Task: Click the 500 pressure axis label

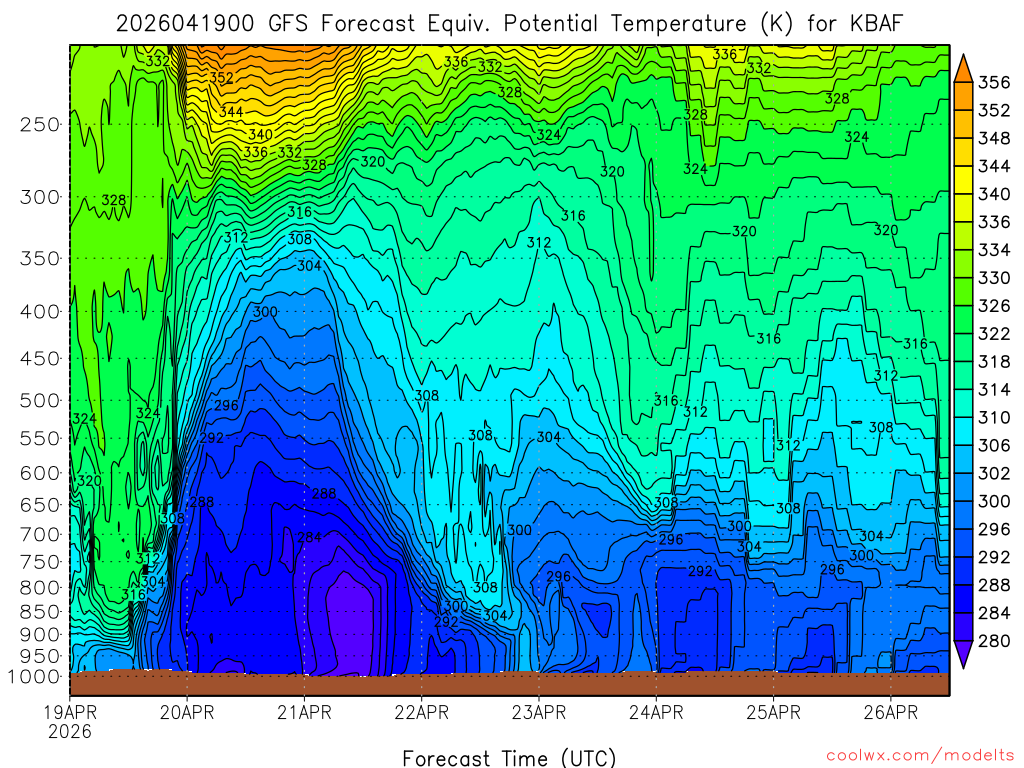Action: coord(40,400)
